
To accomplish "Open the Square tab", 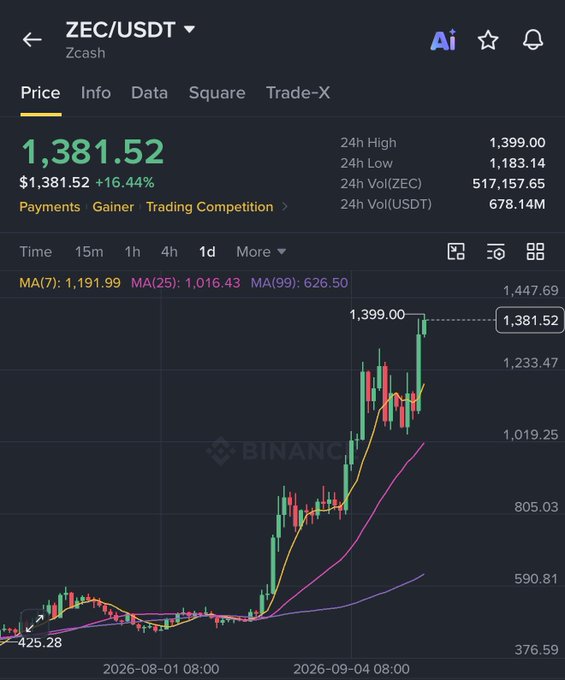I will (x=217, y=93).
